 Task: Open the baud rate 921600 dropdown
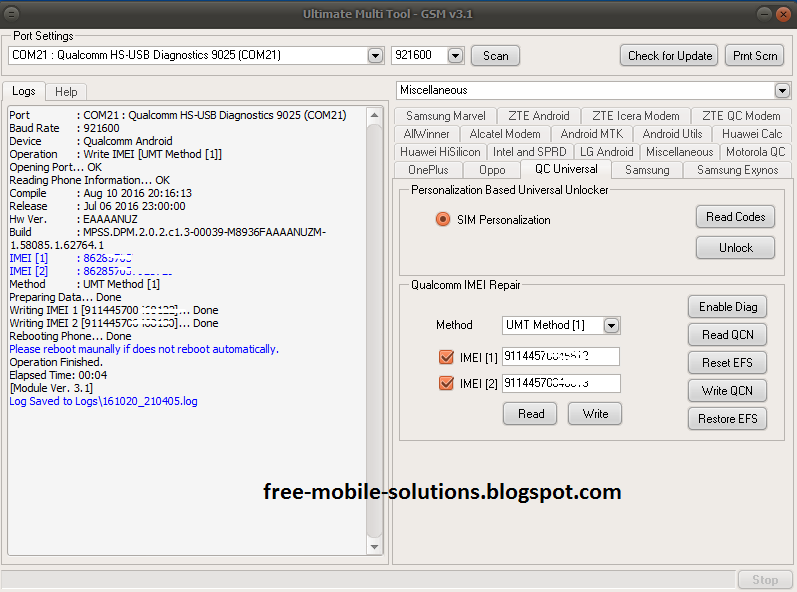click(x=455, y=55)
